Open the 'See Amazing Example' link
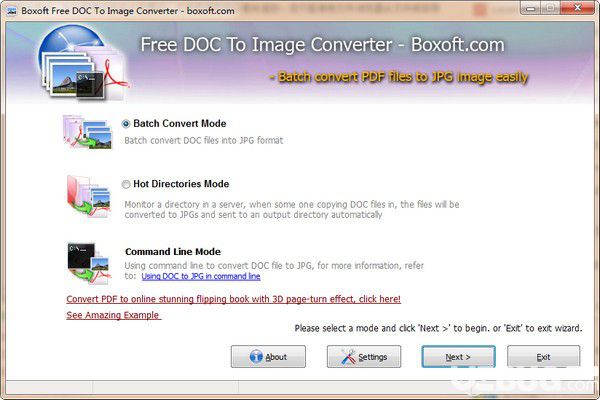Screen dimensions: 600x400 point(114,315)
